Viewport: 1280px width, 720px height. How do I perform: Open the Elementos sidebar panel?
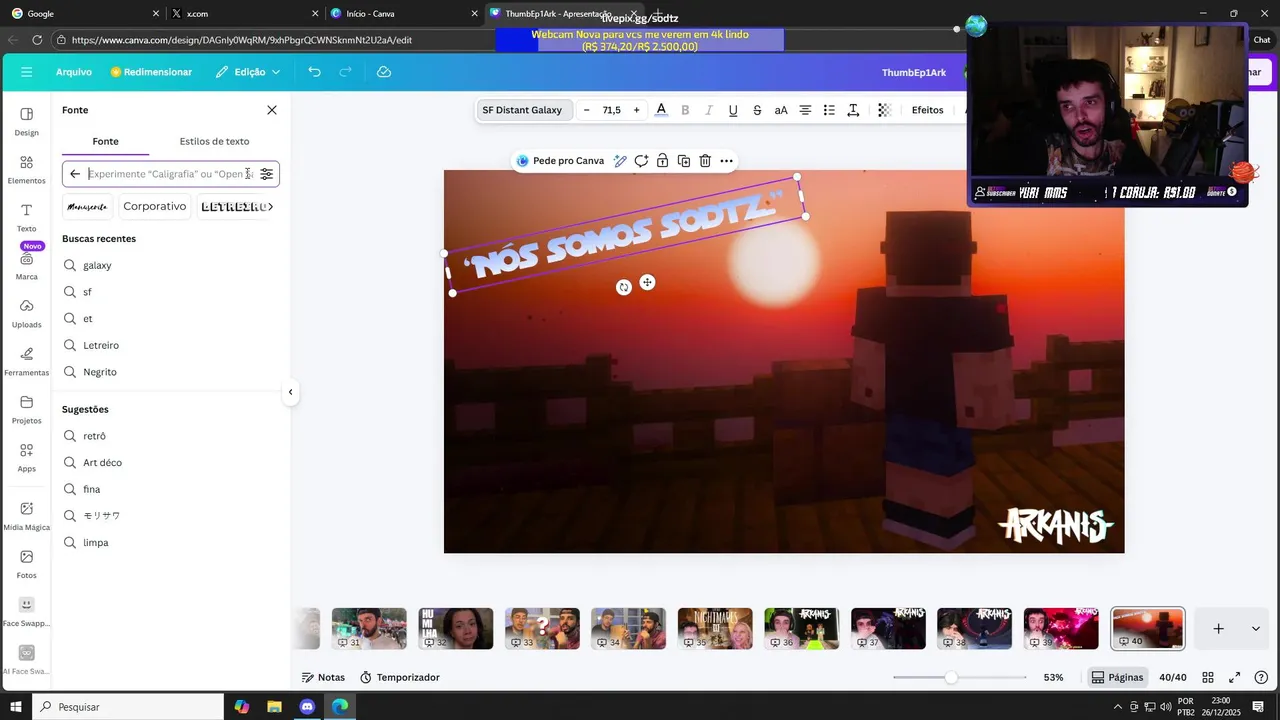pos(26,169)
